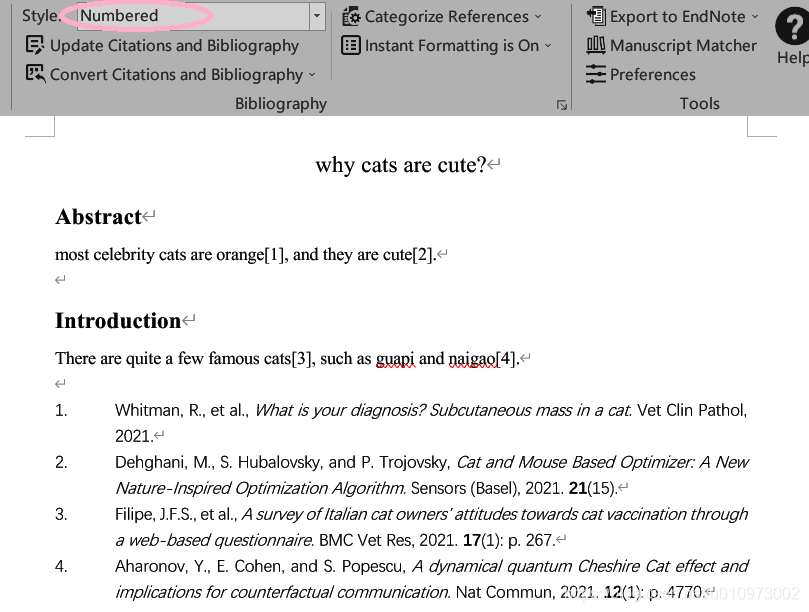Viewport: 809px width, 612px height.
Task: Click the Categorize References gear icon
Action: point(351,17)
